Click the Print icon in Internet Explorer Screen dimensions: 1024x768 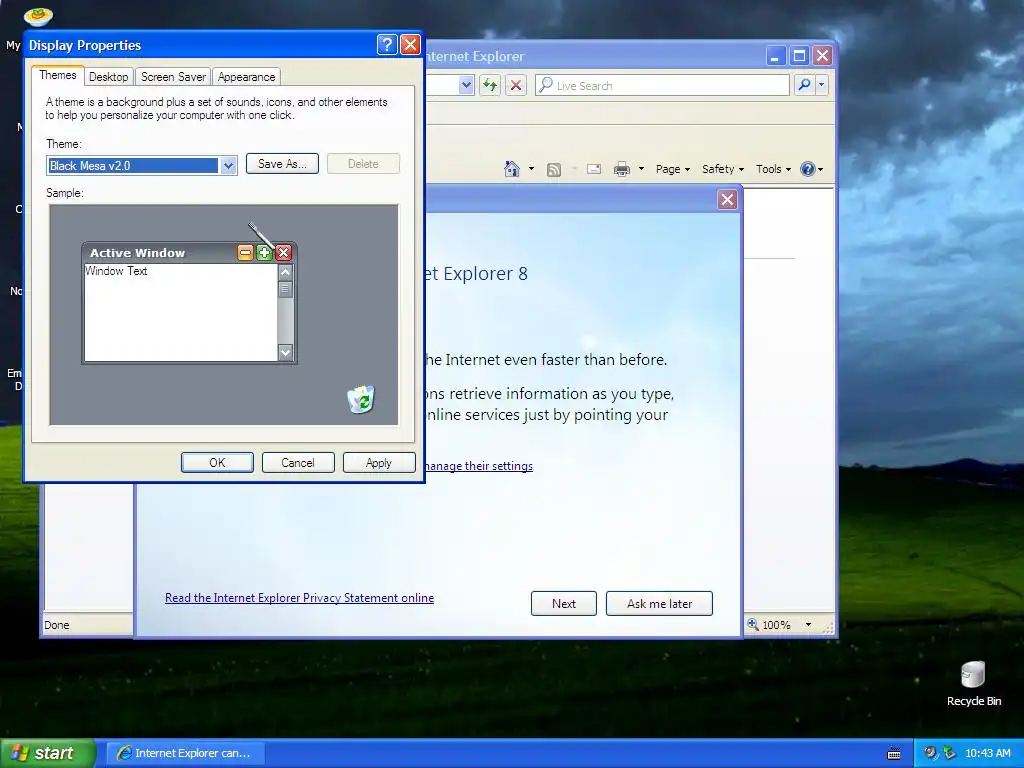[622, 169]
